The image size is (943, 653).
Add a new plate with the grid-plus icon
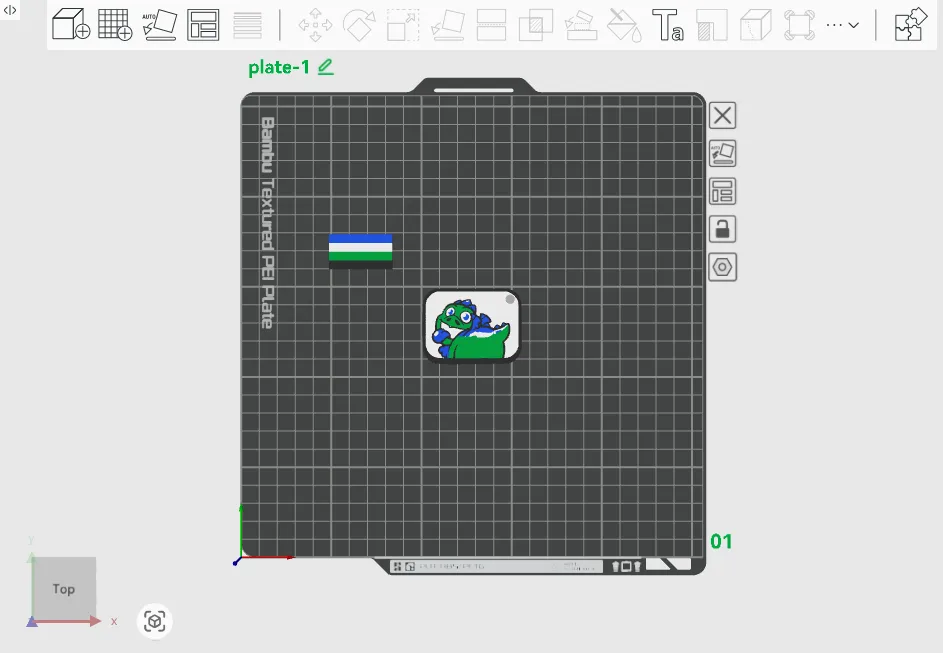click(x=114, y=25)
